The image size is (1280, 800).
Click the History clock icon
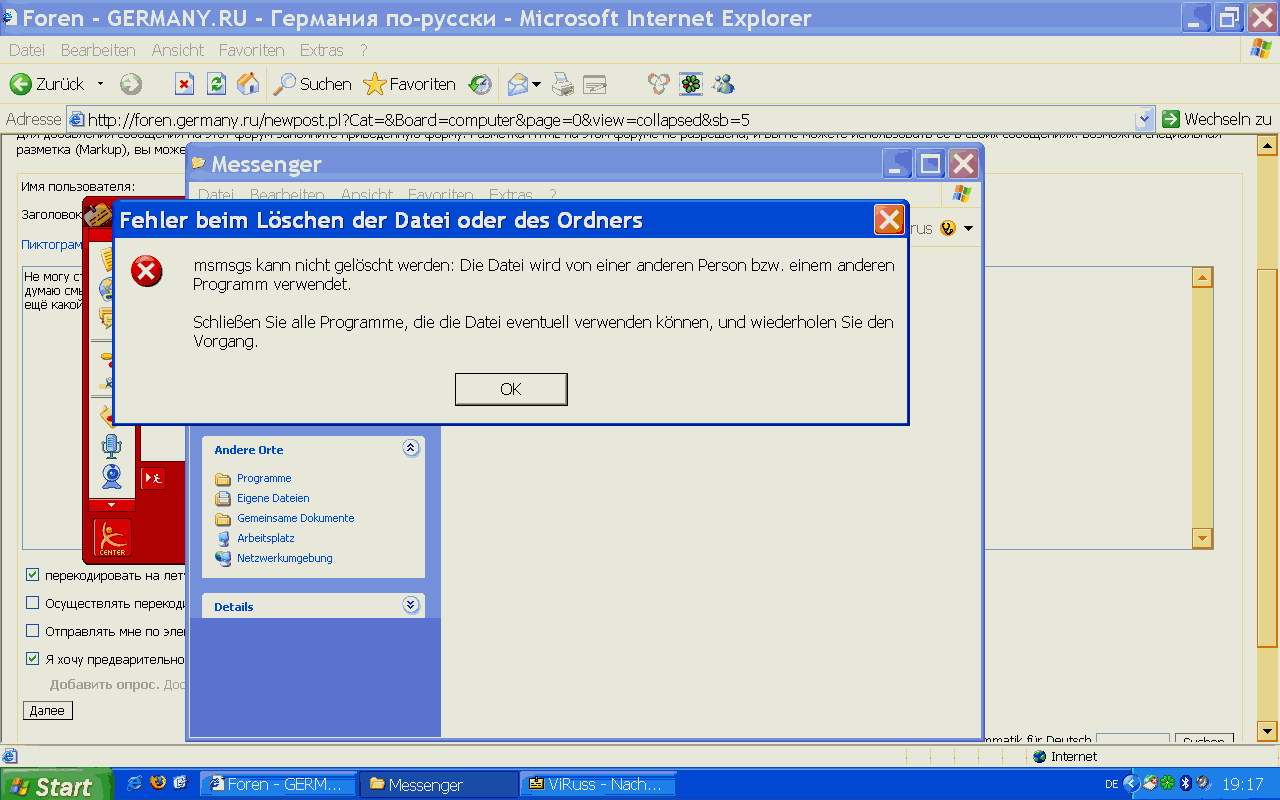481,84
